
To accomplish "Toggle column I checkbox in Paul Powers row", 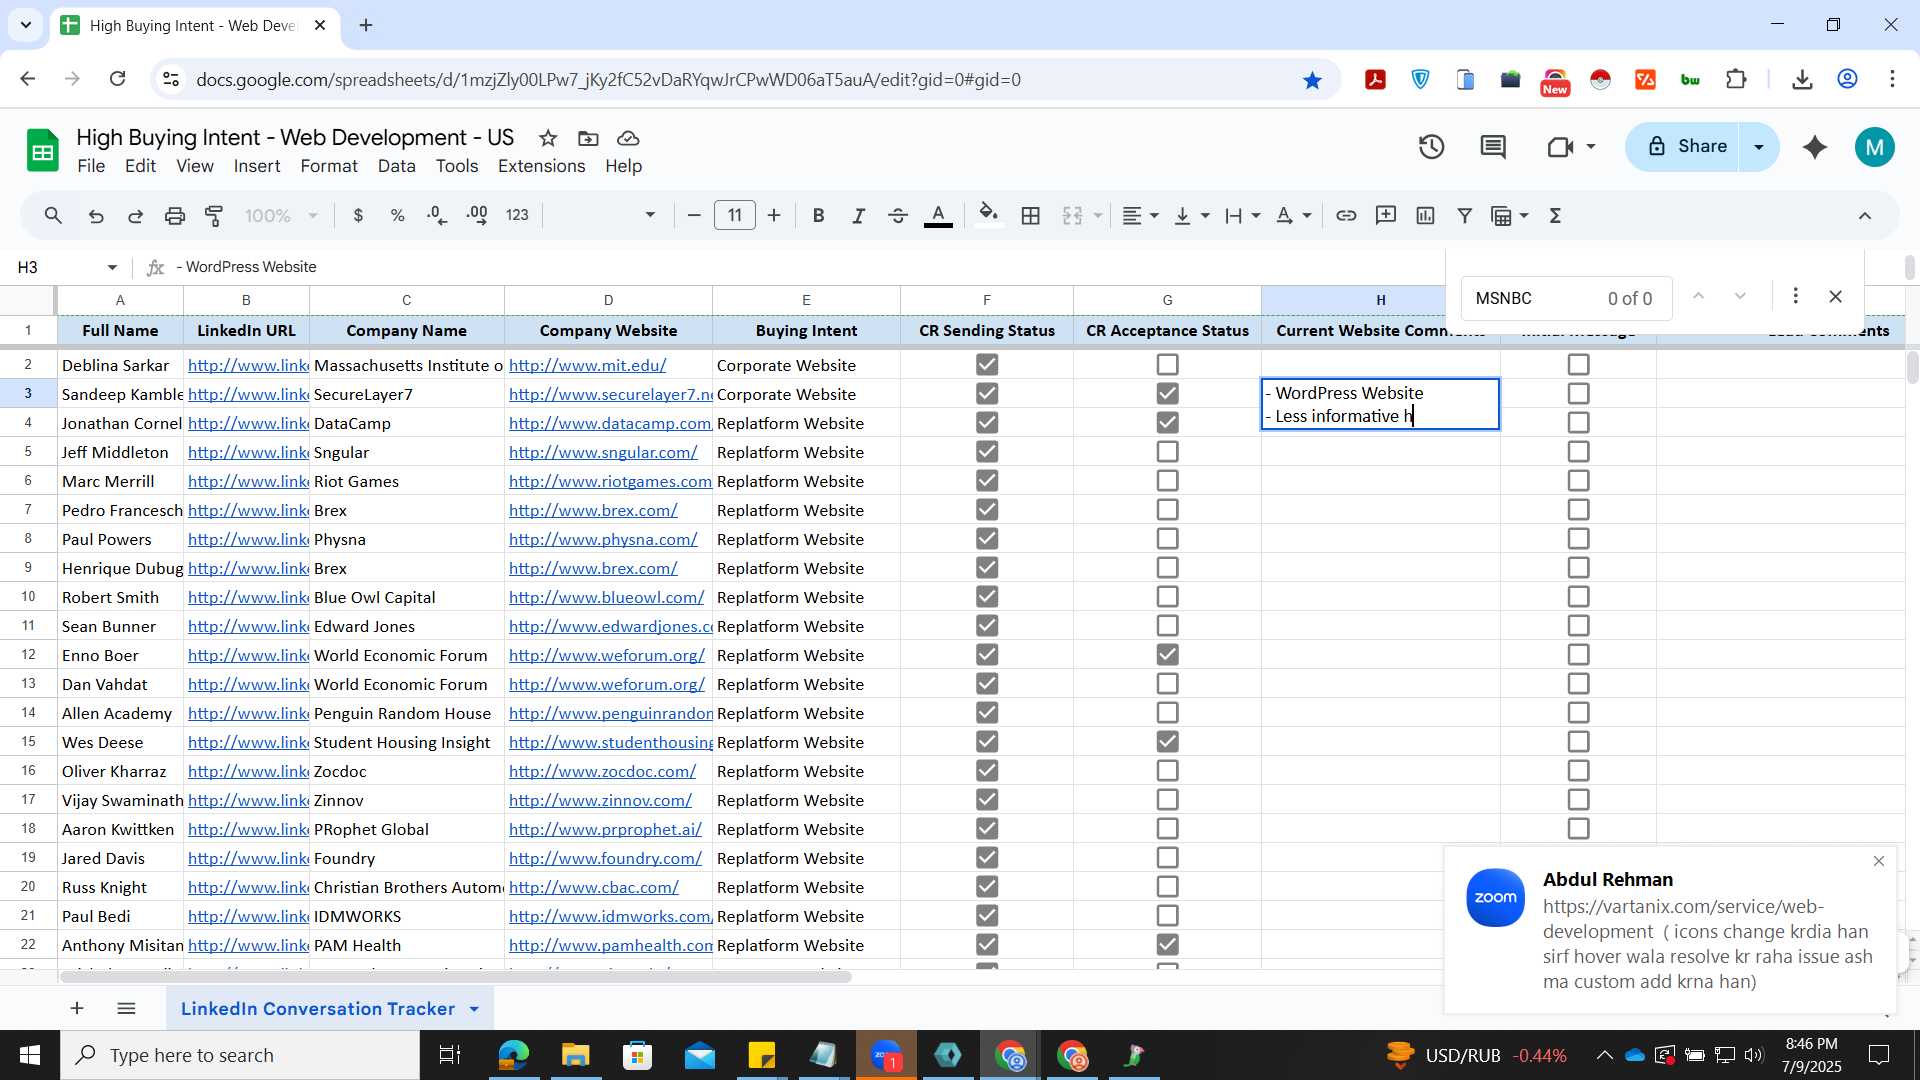I will [1578, 539].
